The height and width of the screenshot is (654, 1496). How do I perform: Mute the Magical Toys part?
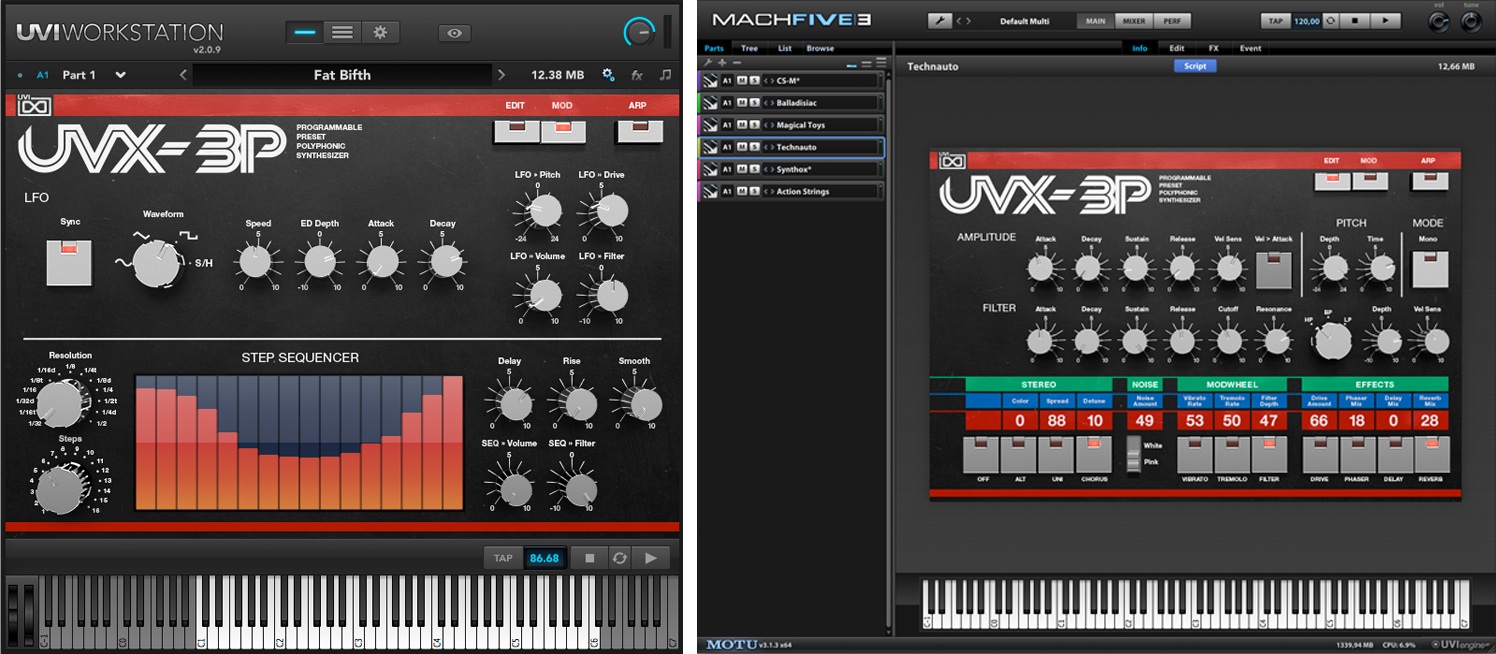tap(742, 125)
